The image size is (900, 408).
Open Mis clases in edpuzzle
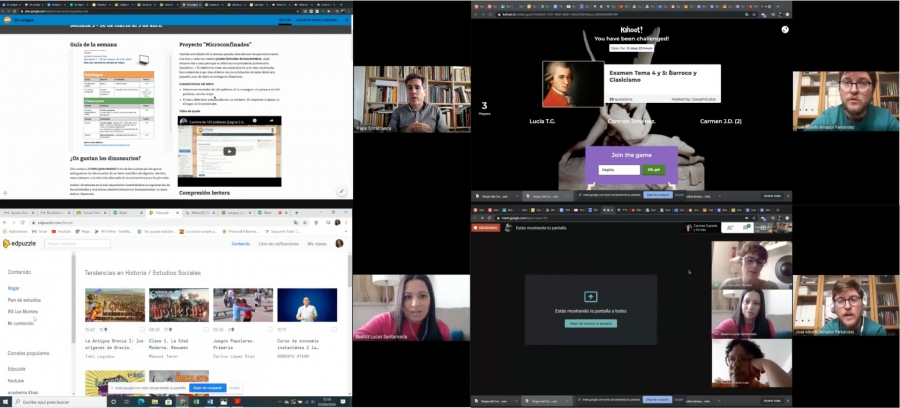317,244
